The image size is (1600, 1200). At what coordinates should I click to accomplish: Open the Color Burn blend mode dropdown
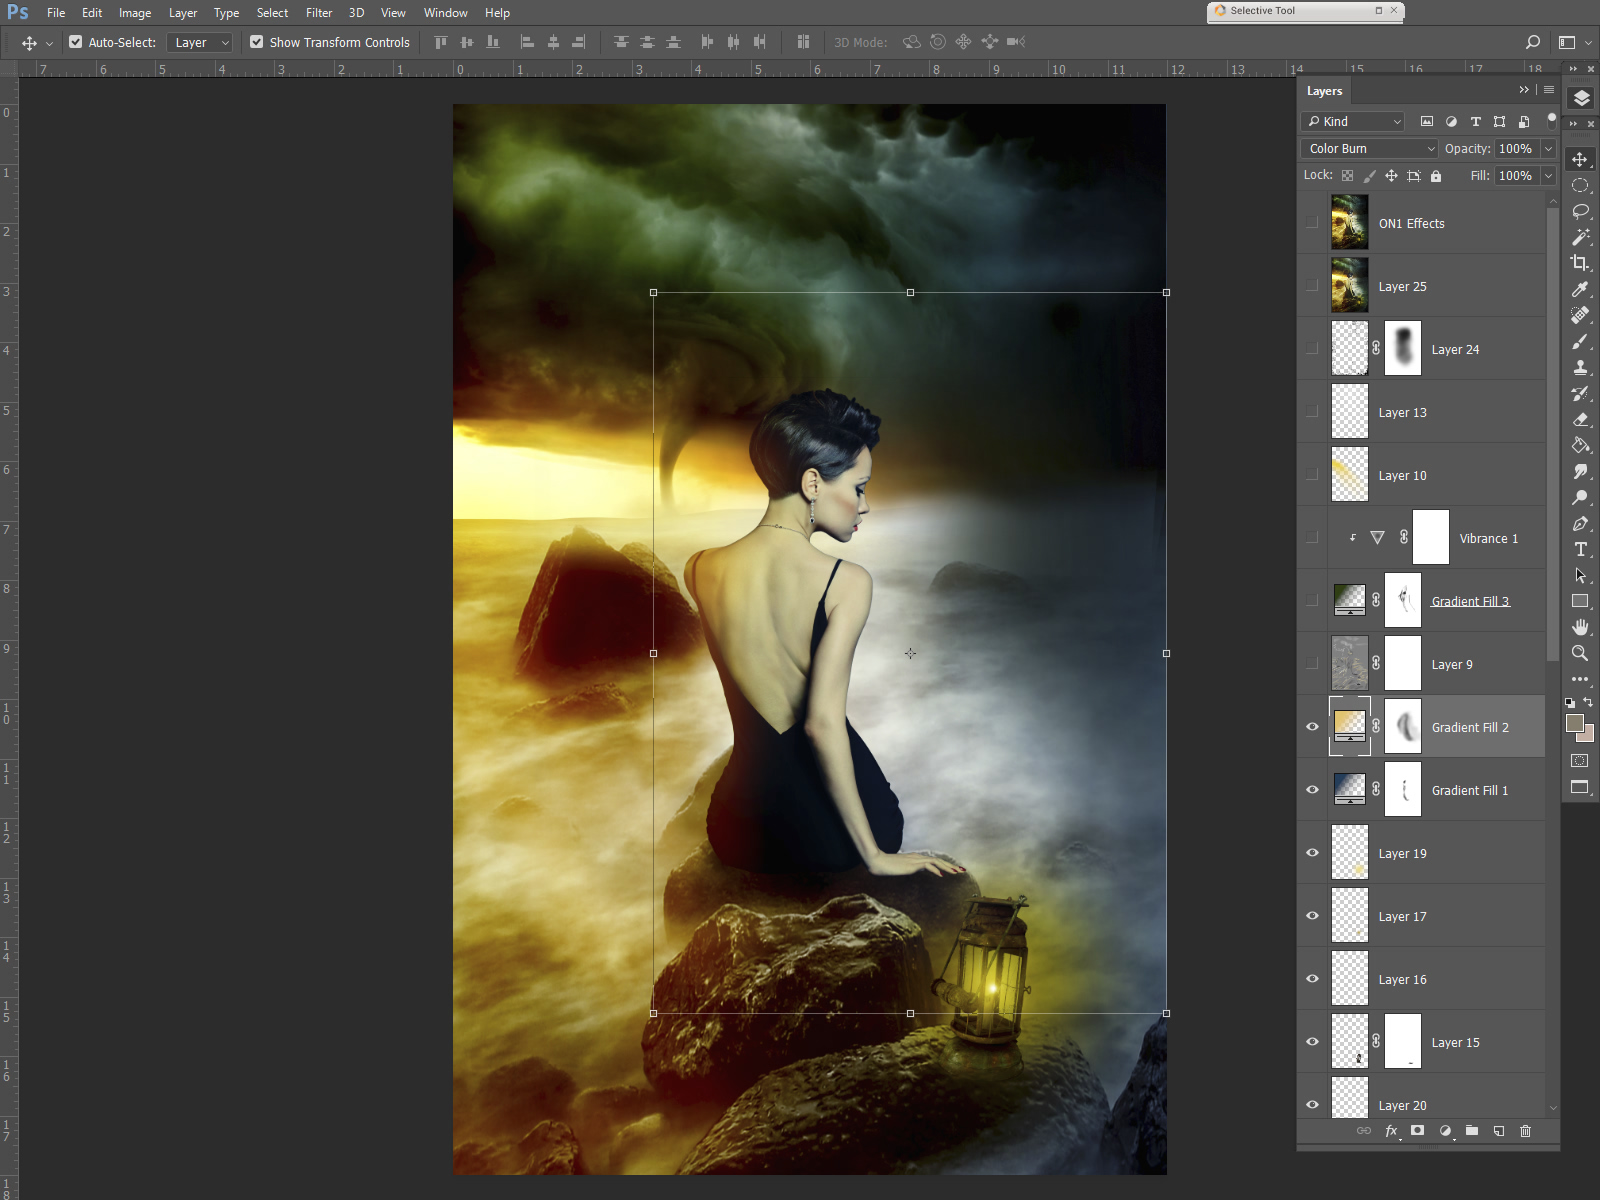click(x=1369, y=148)
